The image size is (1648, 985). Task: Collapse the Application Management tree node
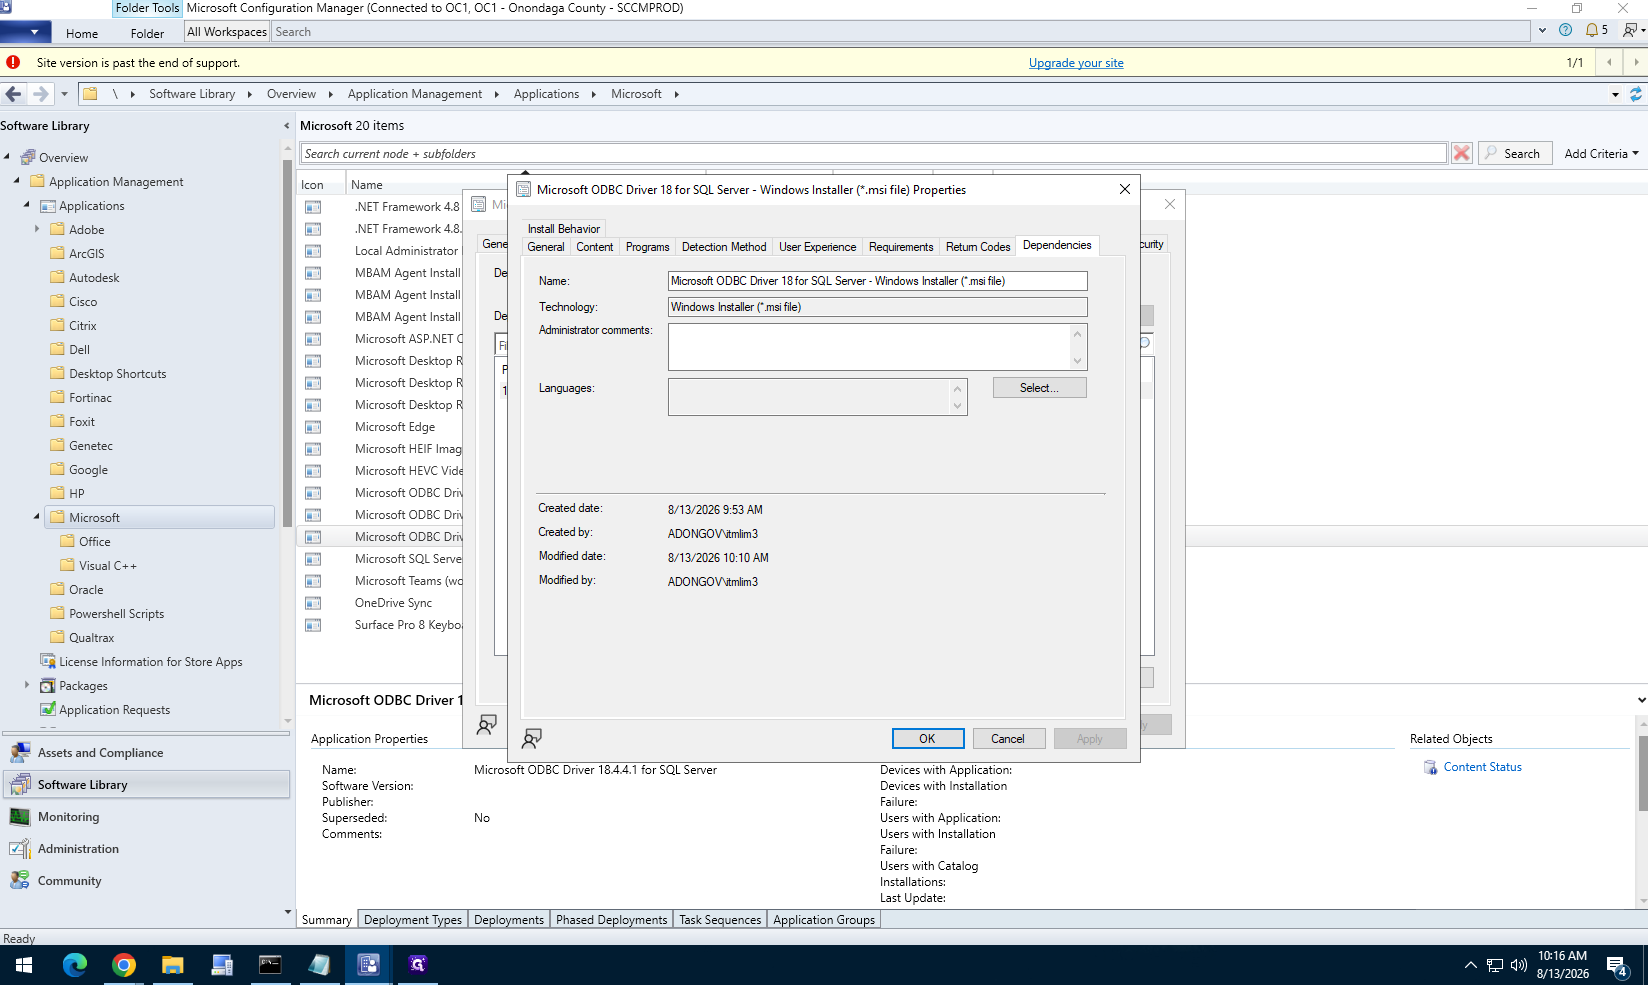[17, 181]
